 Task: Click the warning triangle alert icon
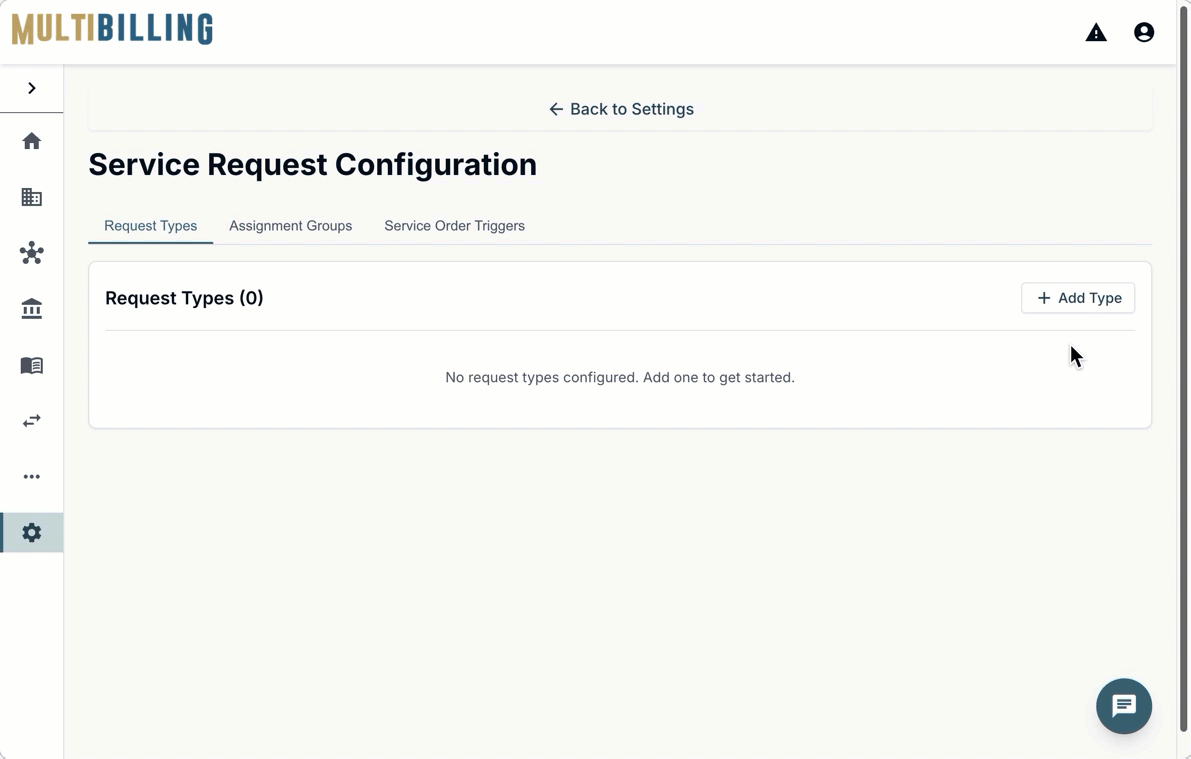click(1096, 32)
